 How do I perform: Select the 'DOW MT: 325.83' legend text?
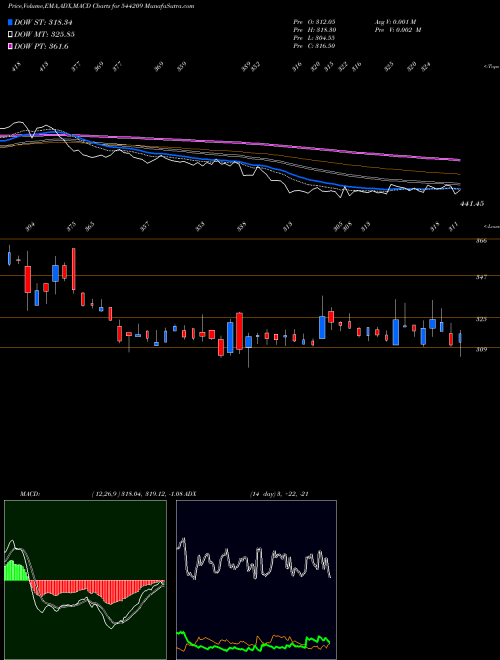45,35
